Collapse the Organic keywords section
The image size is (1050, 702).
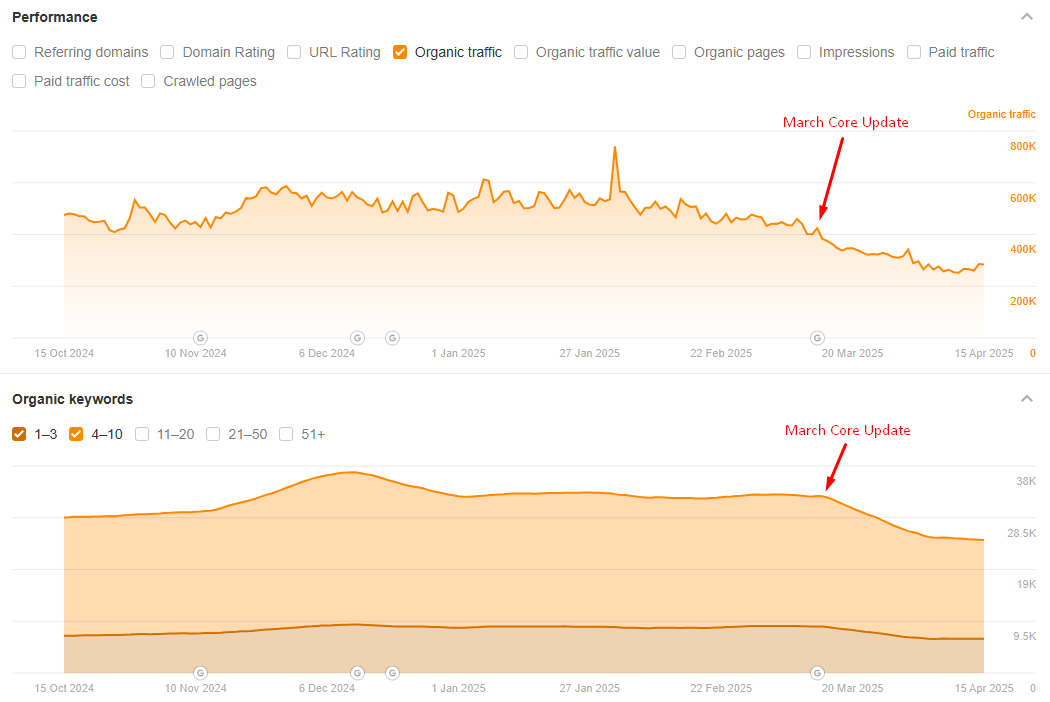coord(1027,398)
